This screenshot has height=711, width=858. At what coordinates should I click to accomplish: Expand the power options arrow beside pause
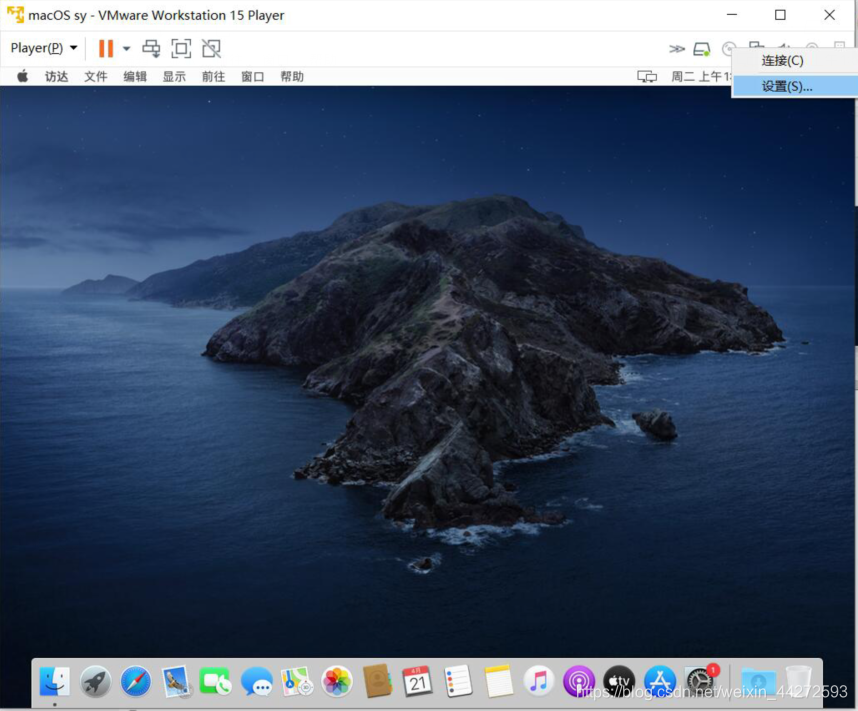(127, 48)
